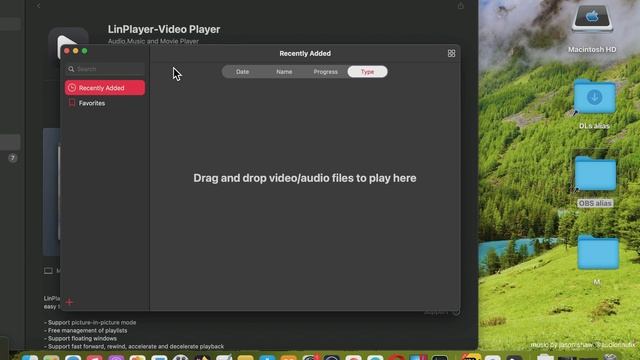Click the "Macintosh HD" label text
The height and width of the screenshot is (360, 640).
click(x=592, y=49)
